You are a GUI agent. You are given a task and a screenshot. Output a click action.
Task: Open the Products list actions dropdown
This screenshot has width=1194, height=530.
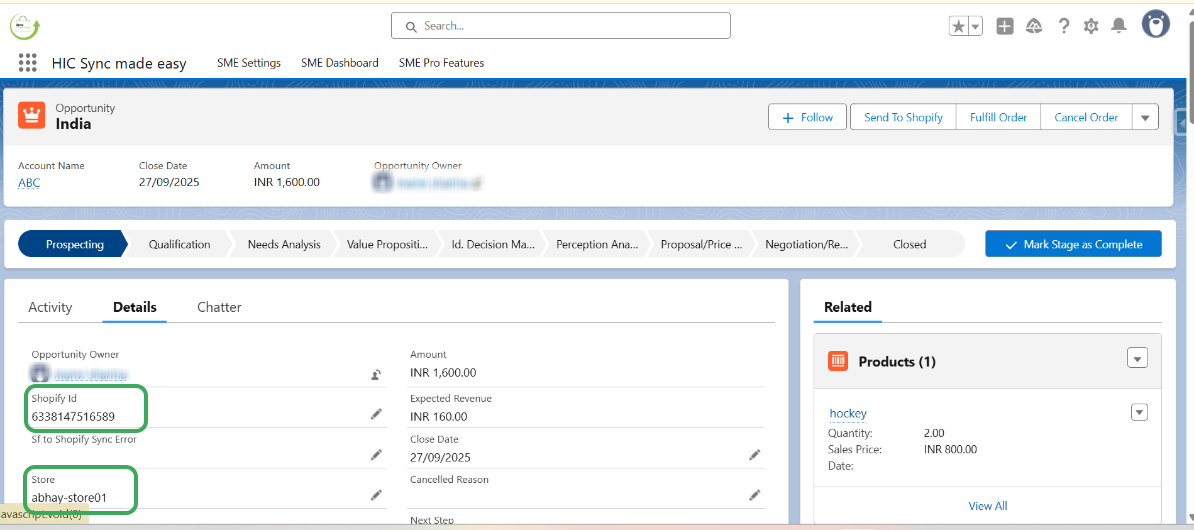(x=1137, y=358)
